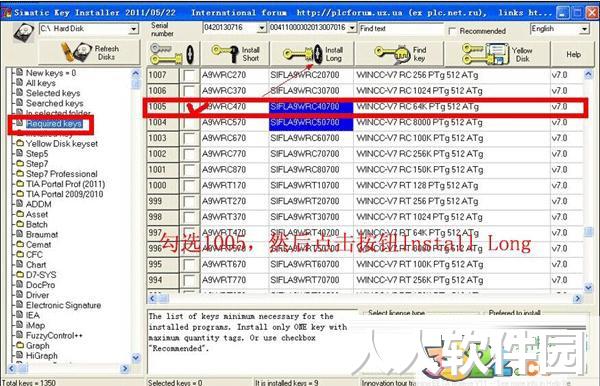Expand the serial number 0420130716 dropdown
Screen dimensions: 600x386
(262, 28)
